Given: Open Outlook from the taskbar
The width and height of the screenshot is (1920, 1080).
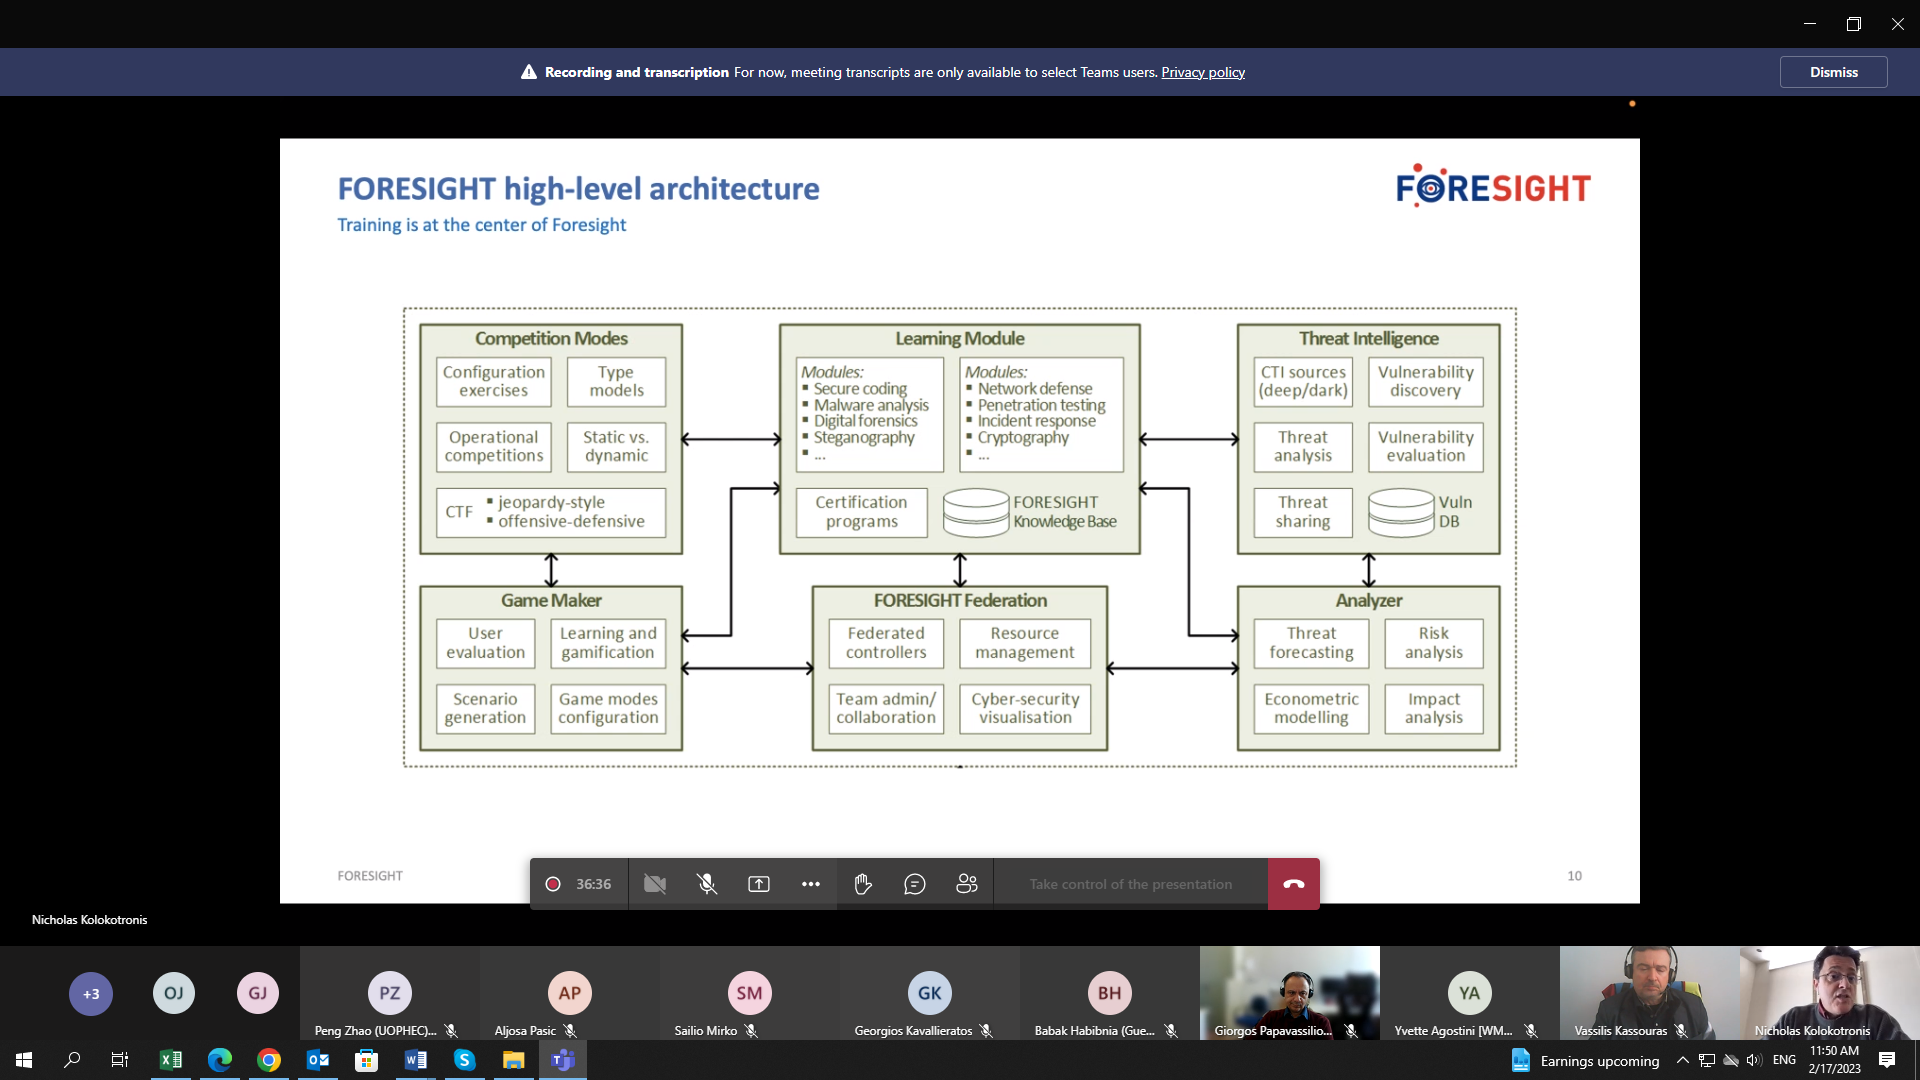Looking at the screenshot, I should 318,1060.
